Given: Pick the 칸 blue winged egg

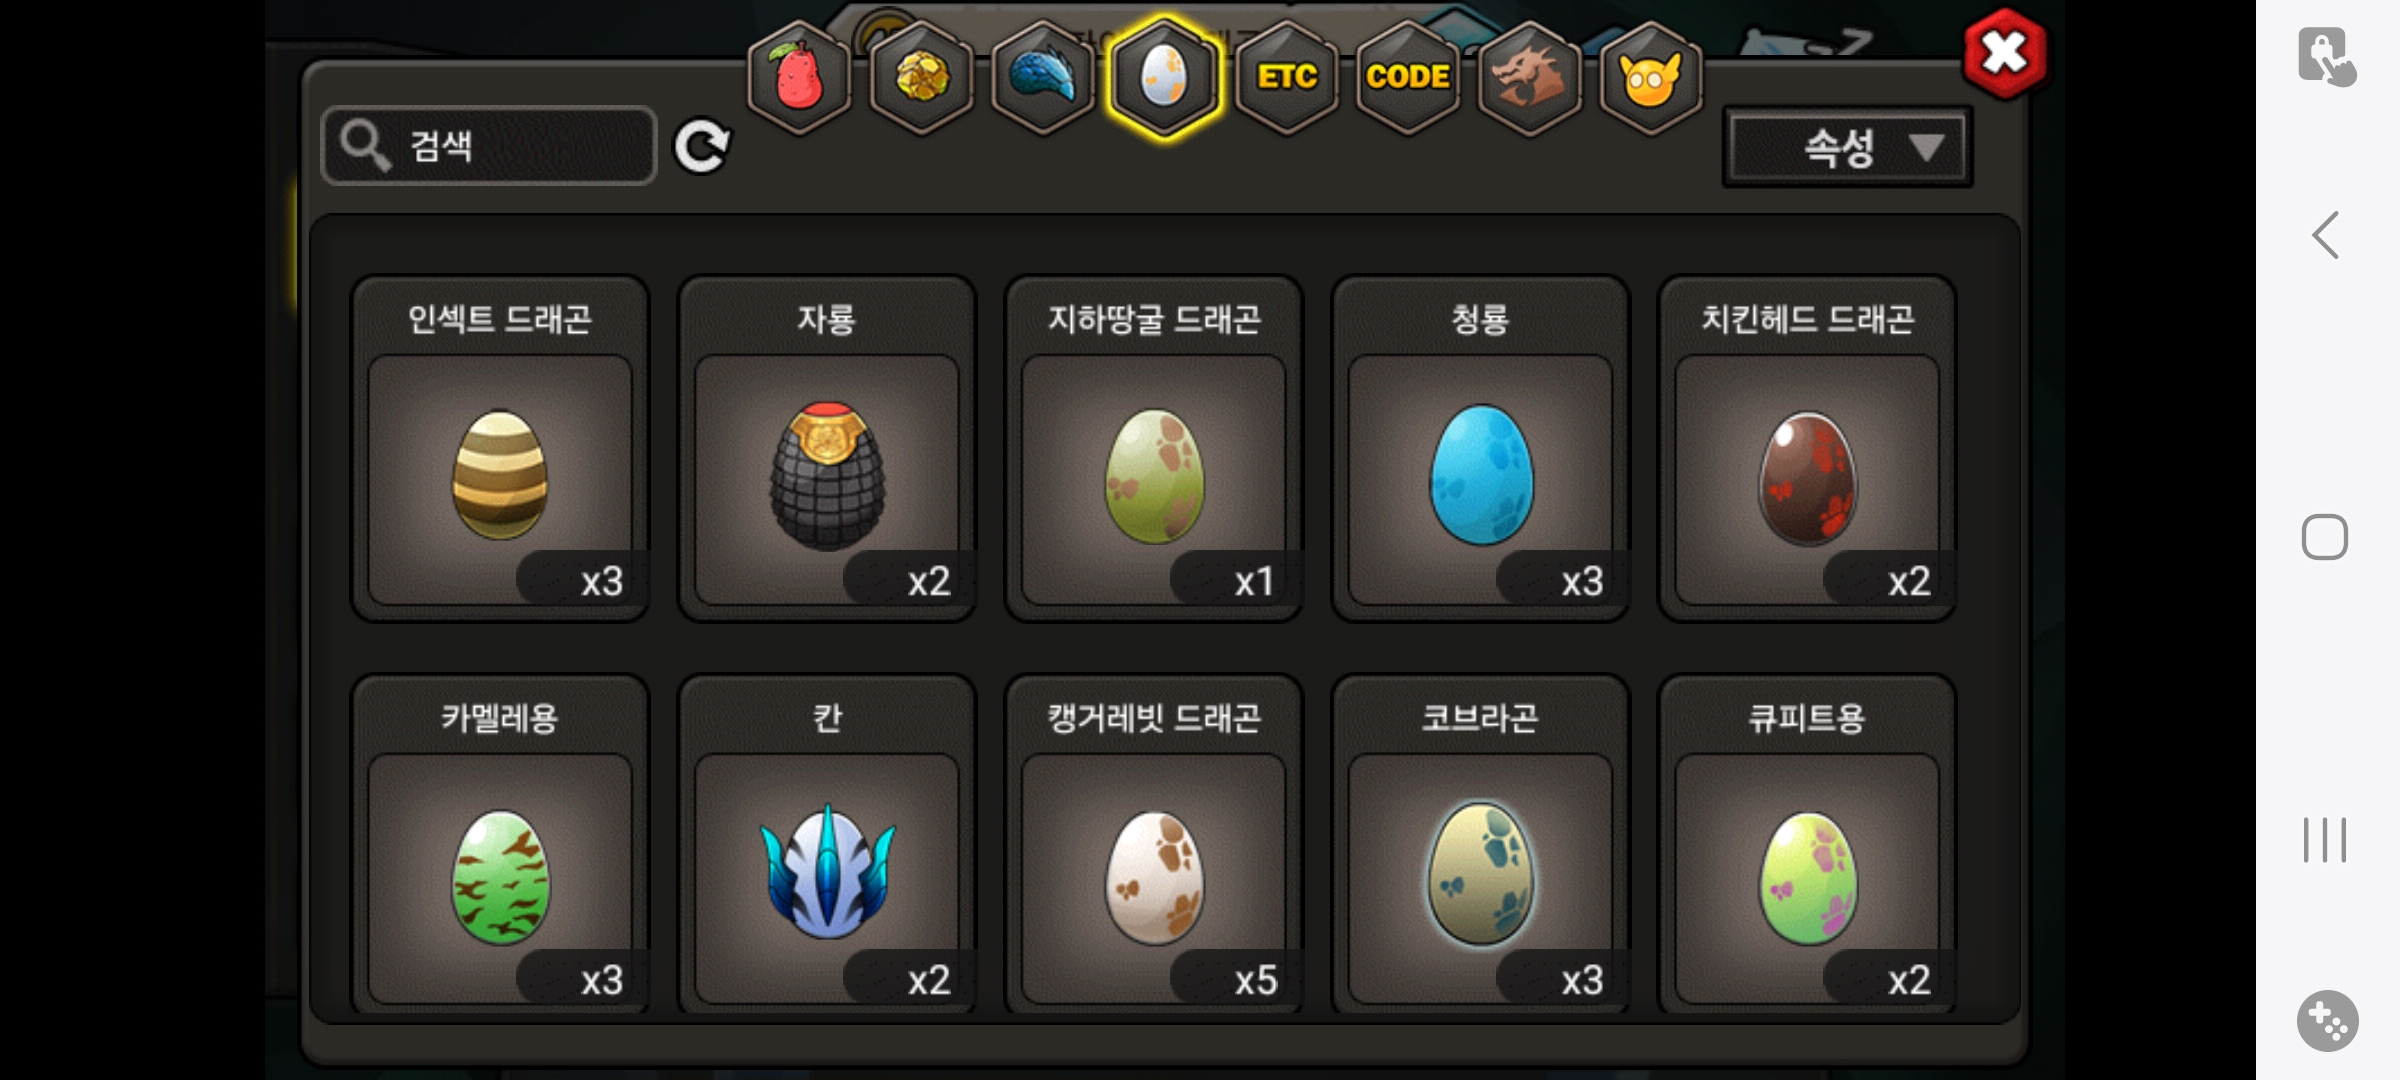Looking at the screenshot, I should [x=827, y=845].
